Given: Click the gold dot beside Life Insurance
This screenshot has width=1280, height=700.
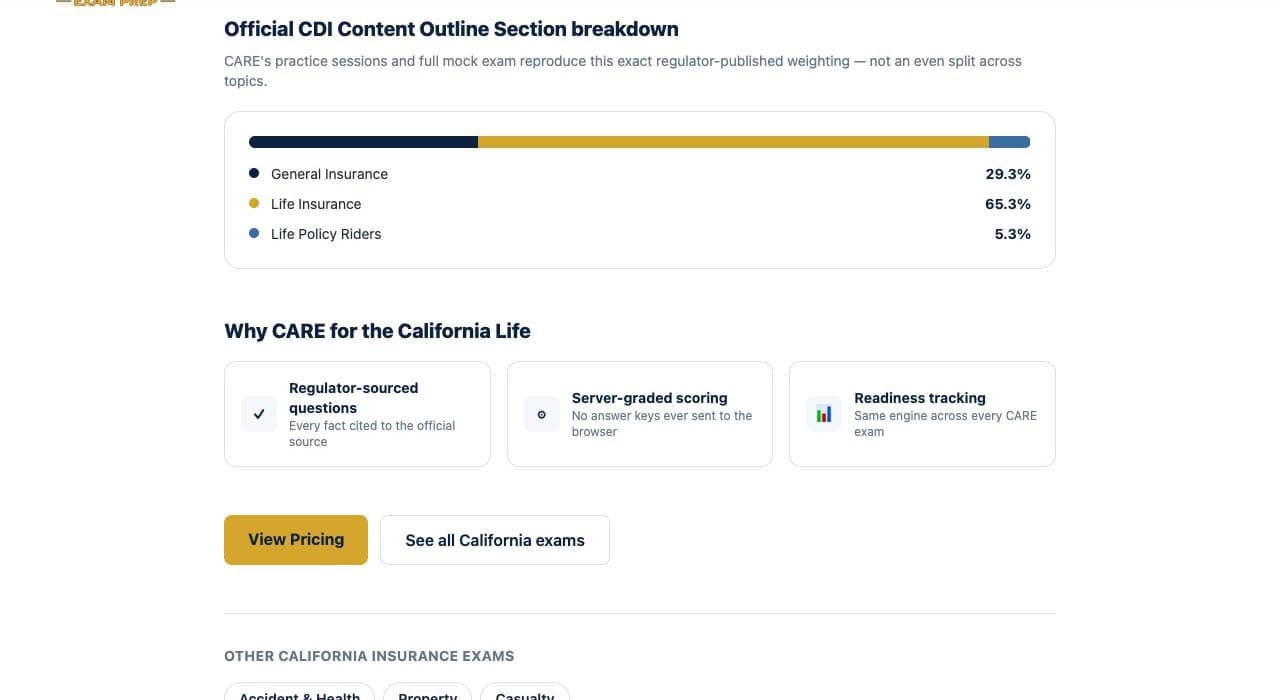Looking at the screenshot, I should (254, 204).
